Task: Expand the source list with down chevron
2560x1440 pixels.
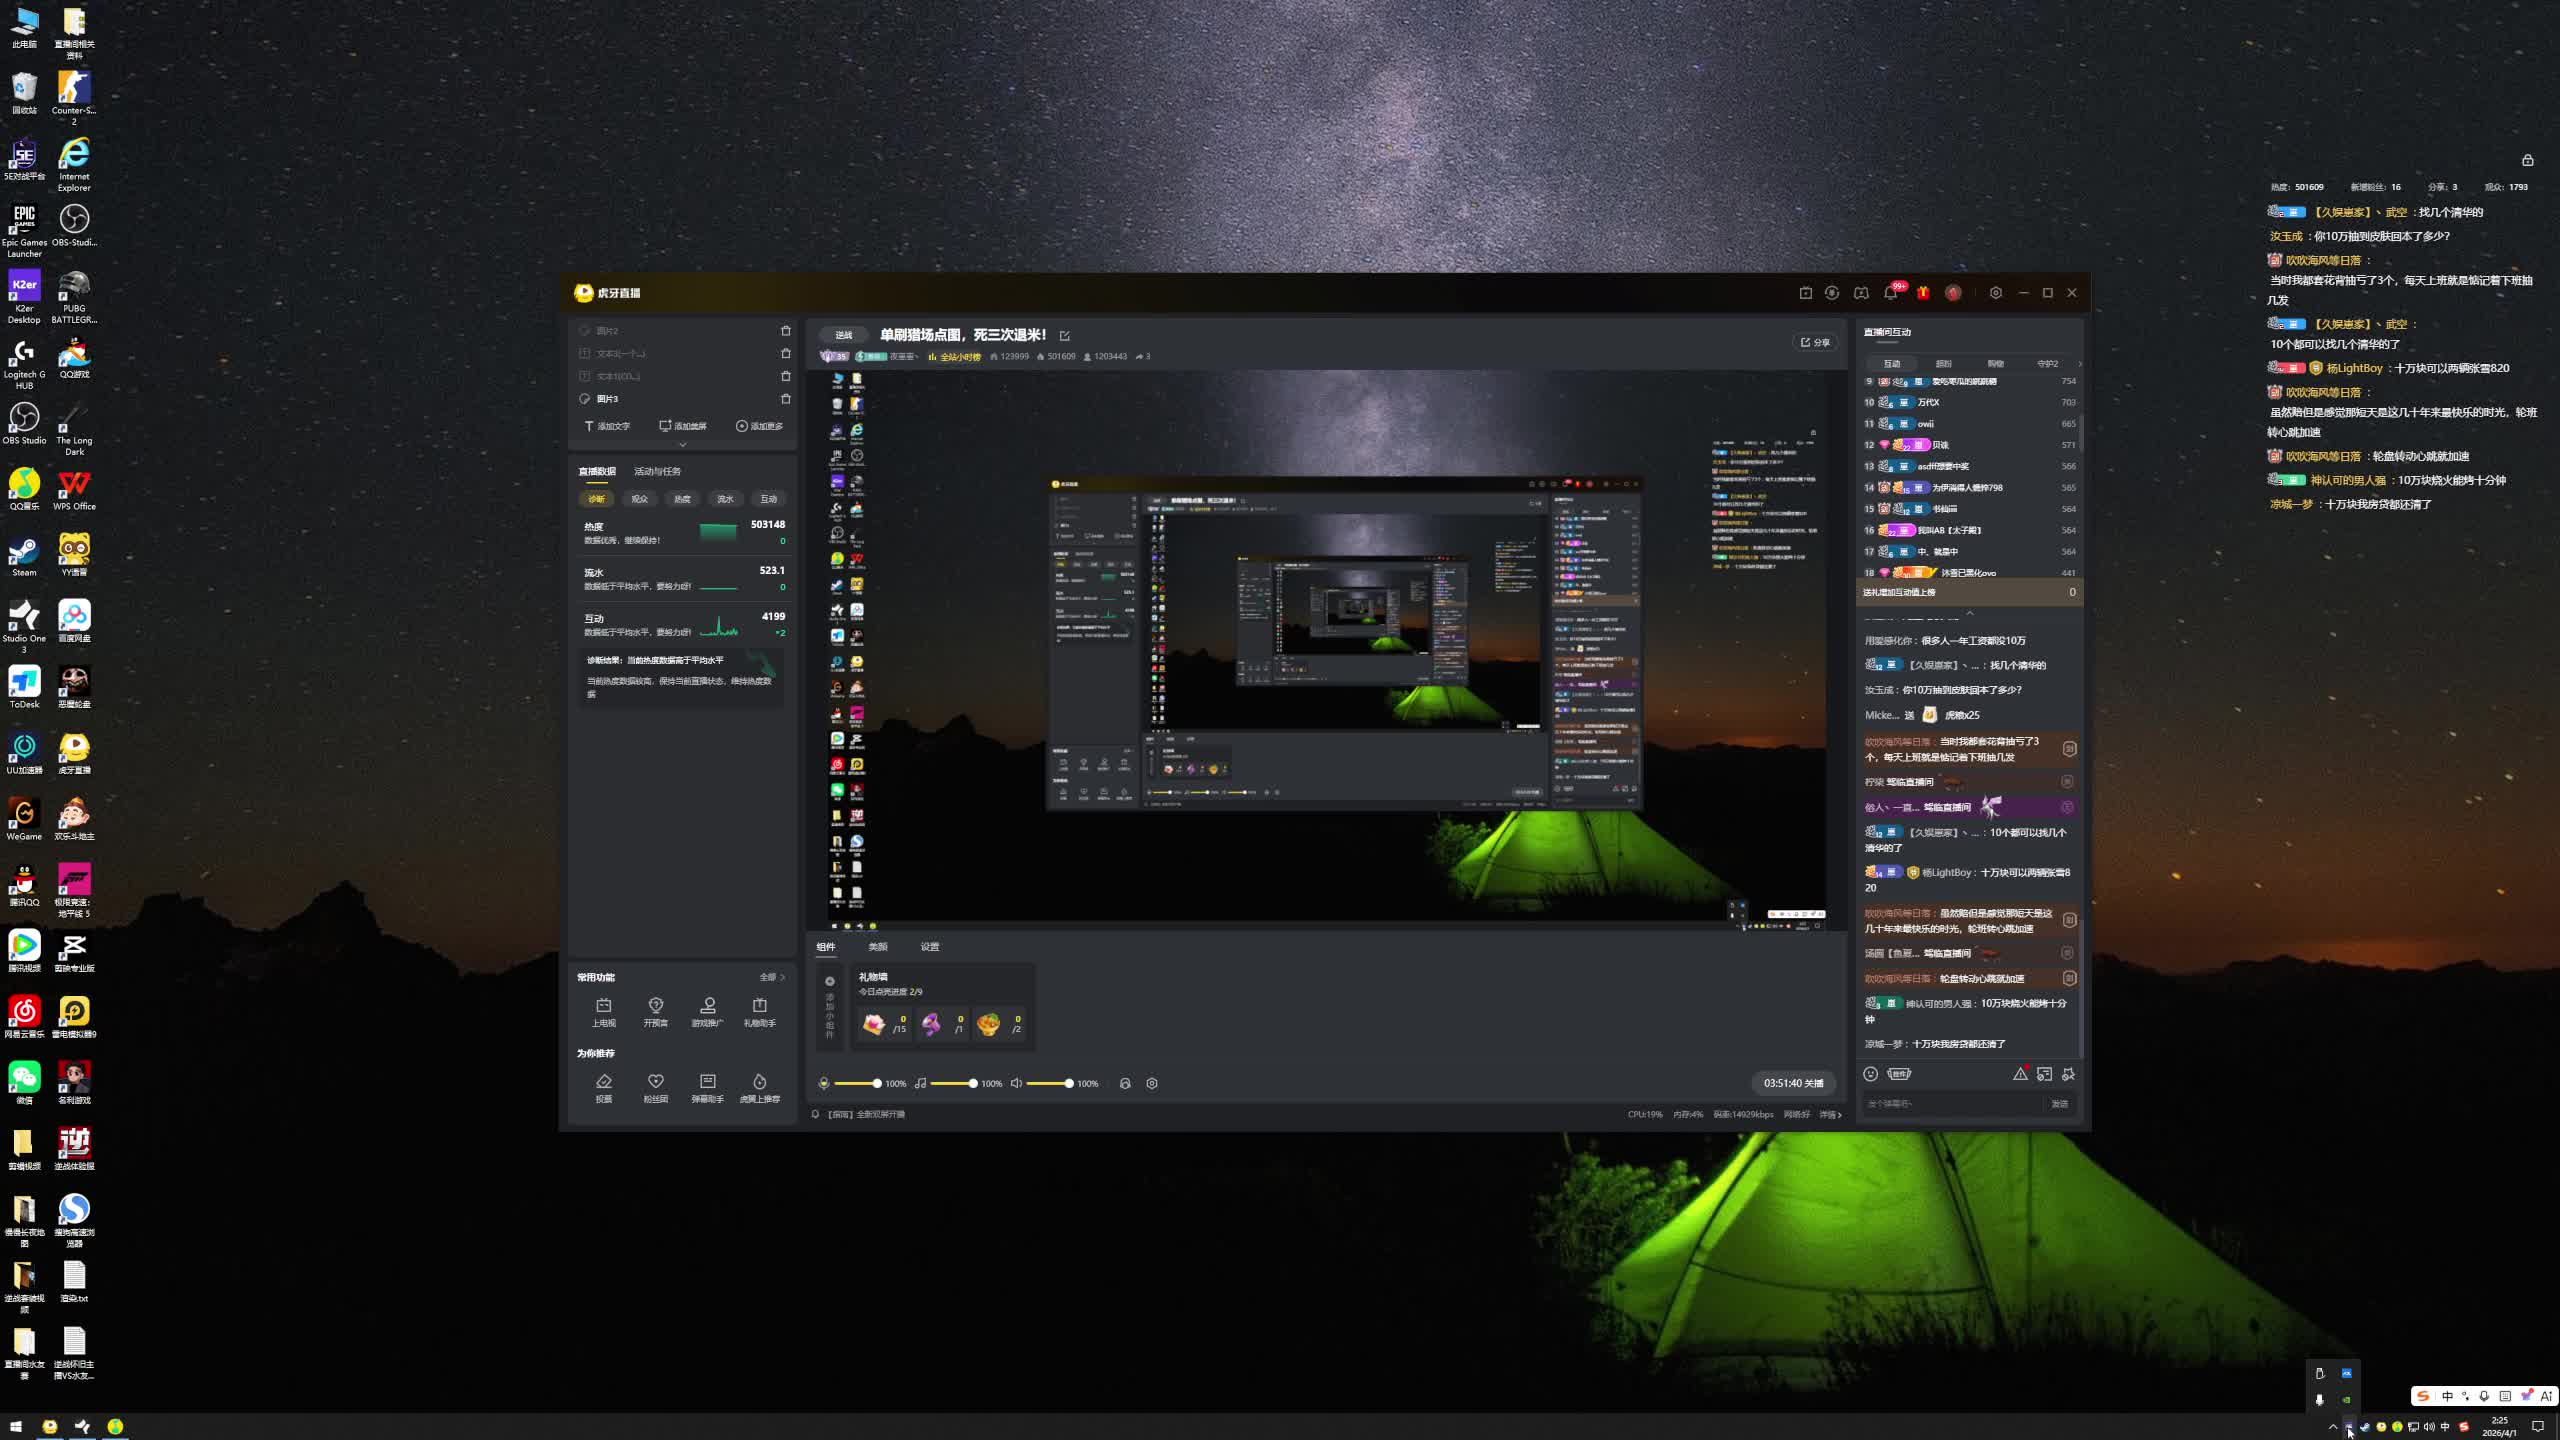Action: (683, 445)
